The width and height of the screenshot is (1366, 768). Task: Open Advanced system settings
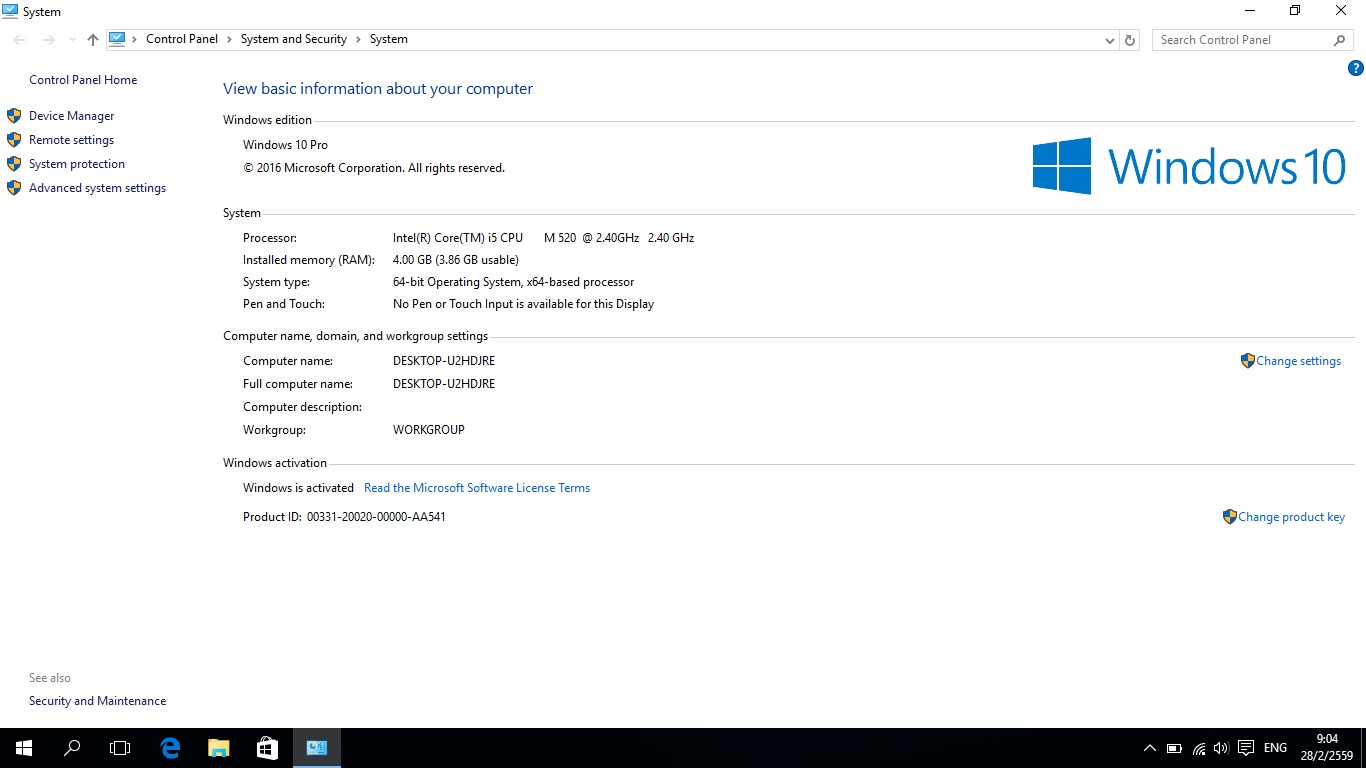[x=97, y=188]
